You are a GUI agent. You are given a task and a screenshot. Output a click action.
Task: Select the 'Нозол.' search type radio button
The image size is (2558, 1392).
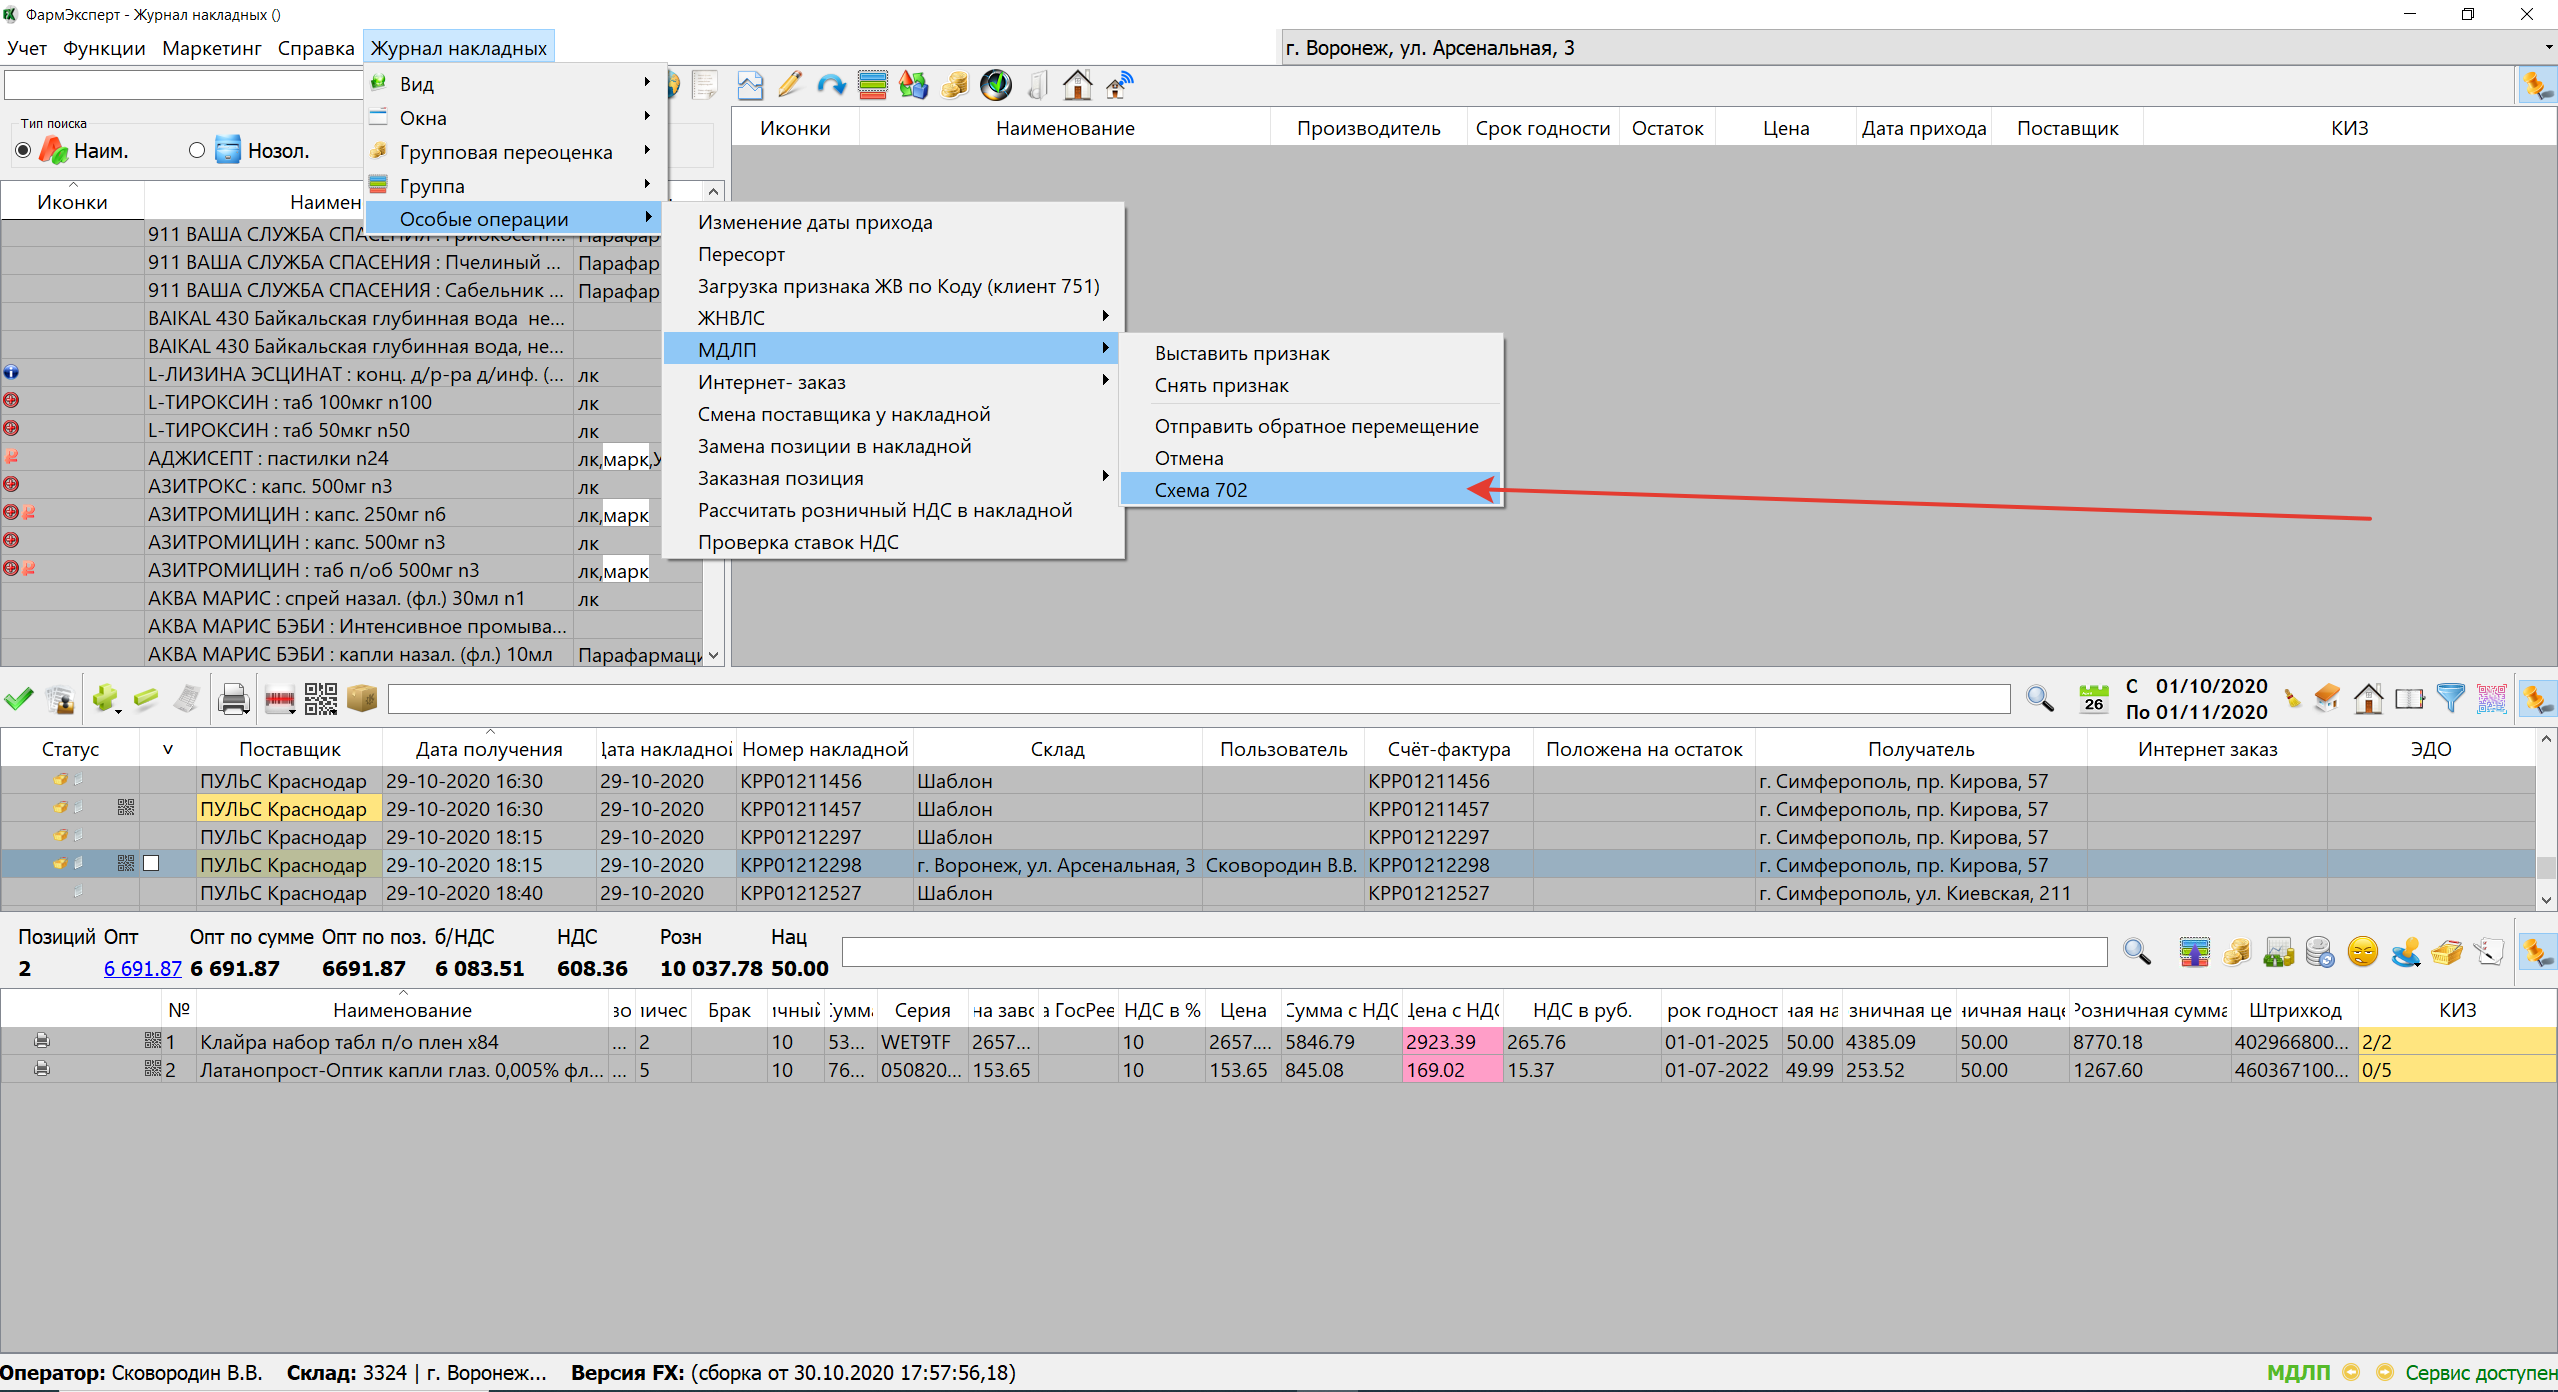197,151
